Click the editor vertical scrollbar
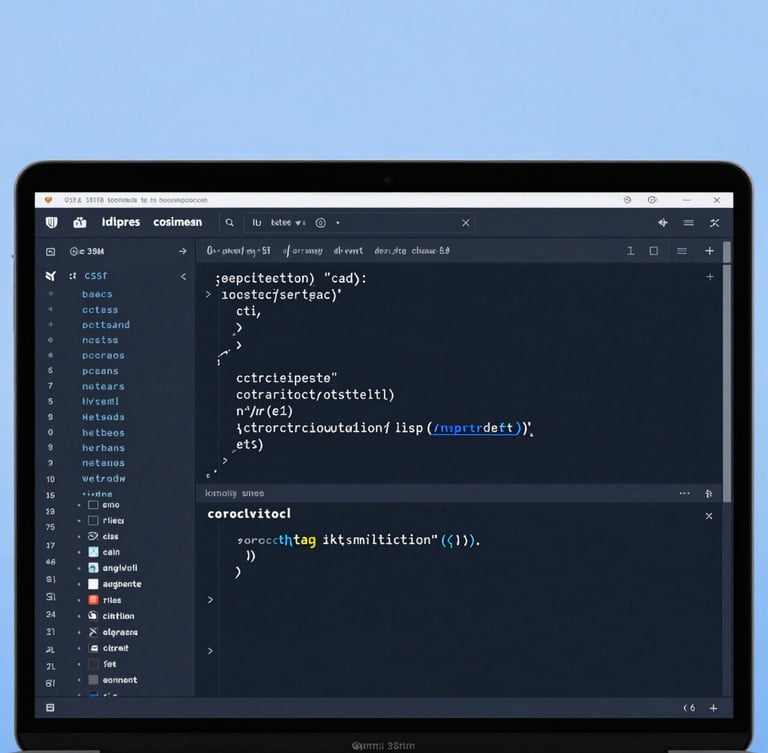Image resolution: width=768 pixels, height=753 pixels. click(727, 384)
